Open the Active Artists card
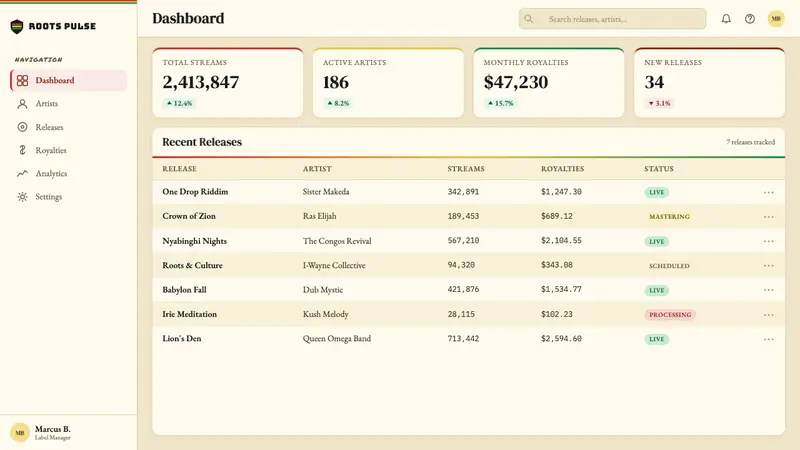The height and width of the screenshot is (450, 800). [388, 83]
